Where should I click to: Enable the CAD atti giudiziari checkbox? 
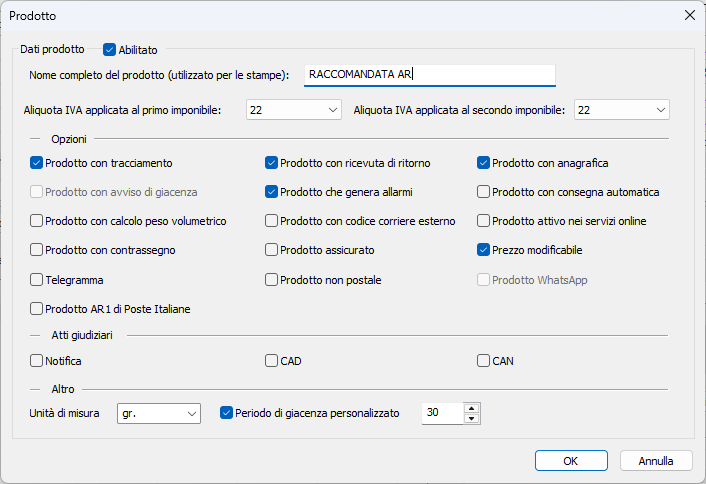(x=271, y=360)
